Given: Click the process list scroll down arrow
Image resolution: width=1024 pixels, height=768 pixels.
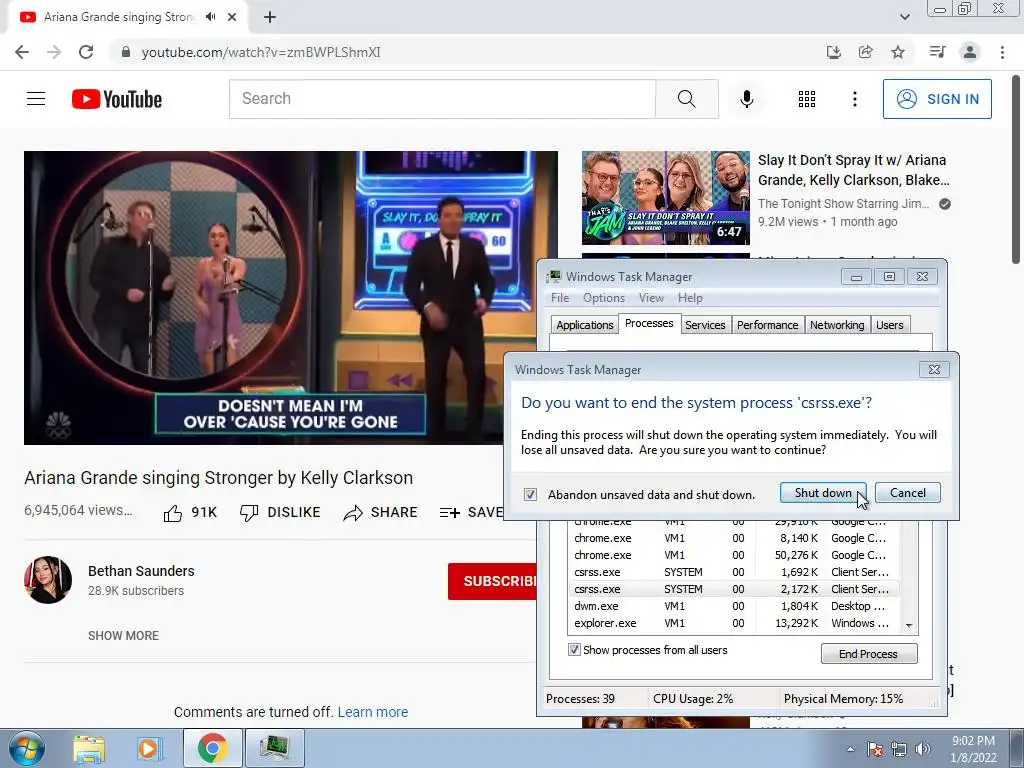Looking at the screenshot, I should [909, 626].
